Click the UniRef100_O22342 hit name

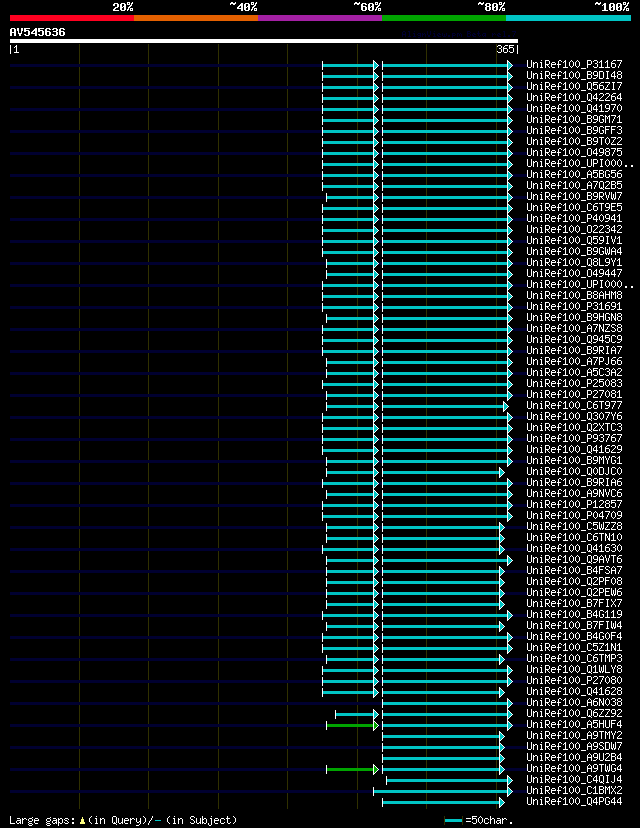coord(574,229)
